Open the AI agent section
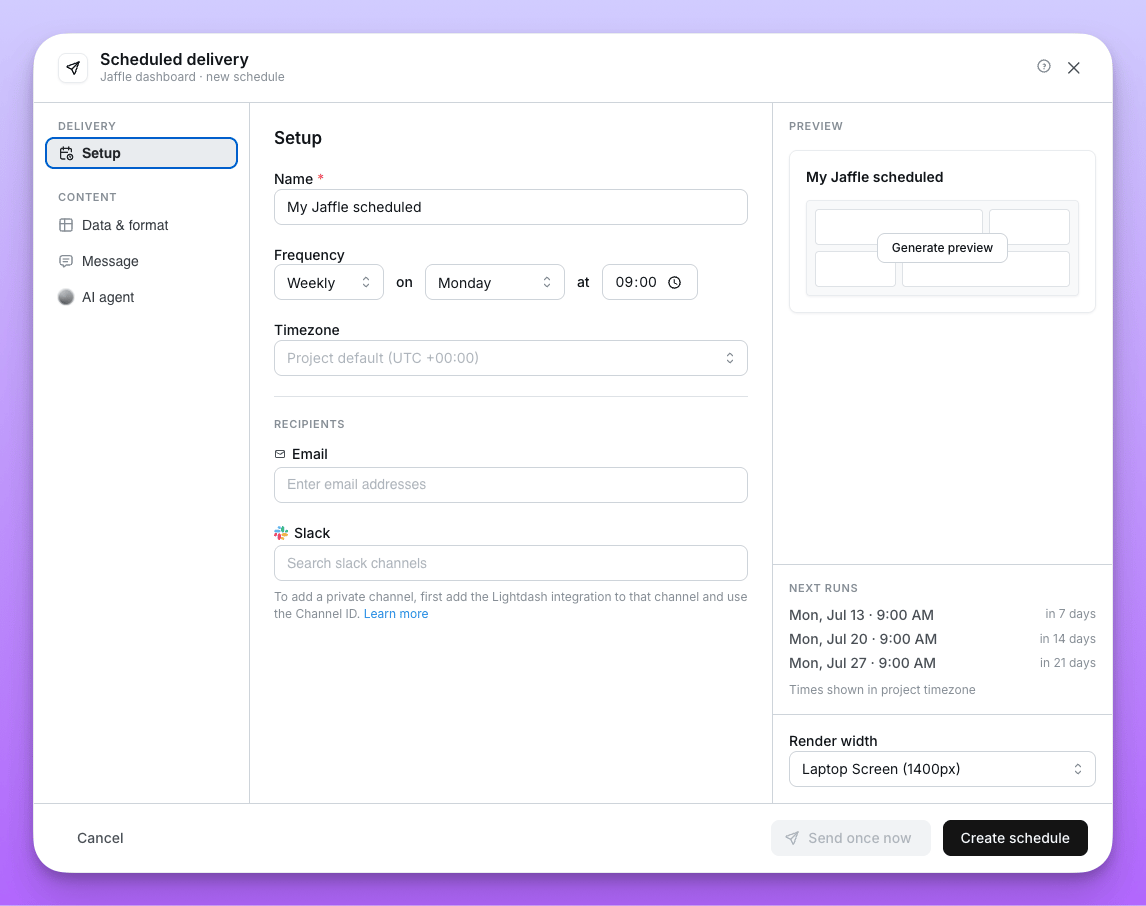Screen dimensions: 1146x906 coord(142,297)
